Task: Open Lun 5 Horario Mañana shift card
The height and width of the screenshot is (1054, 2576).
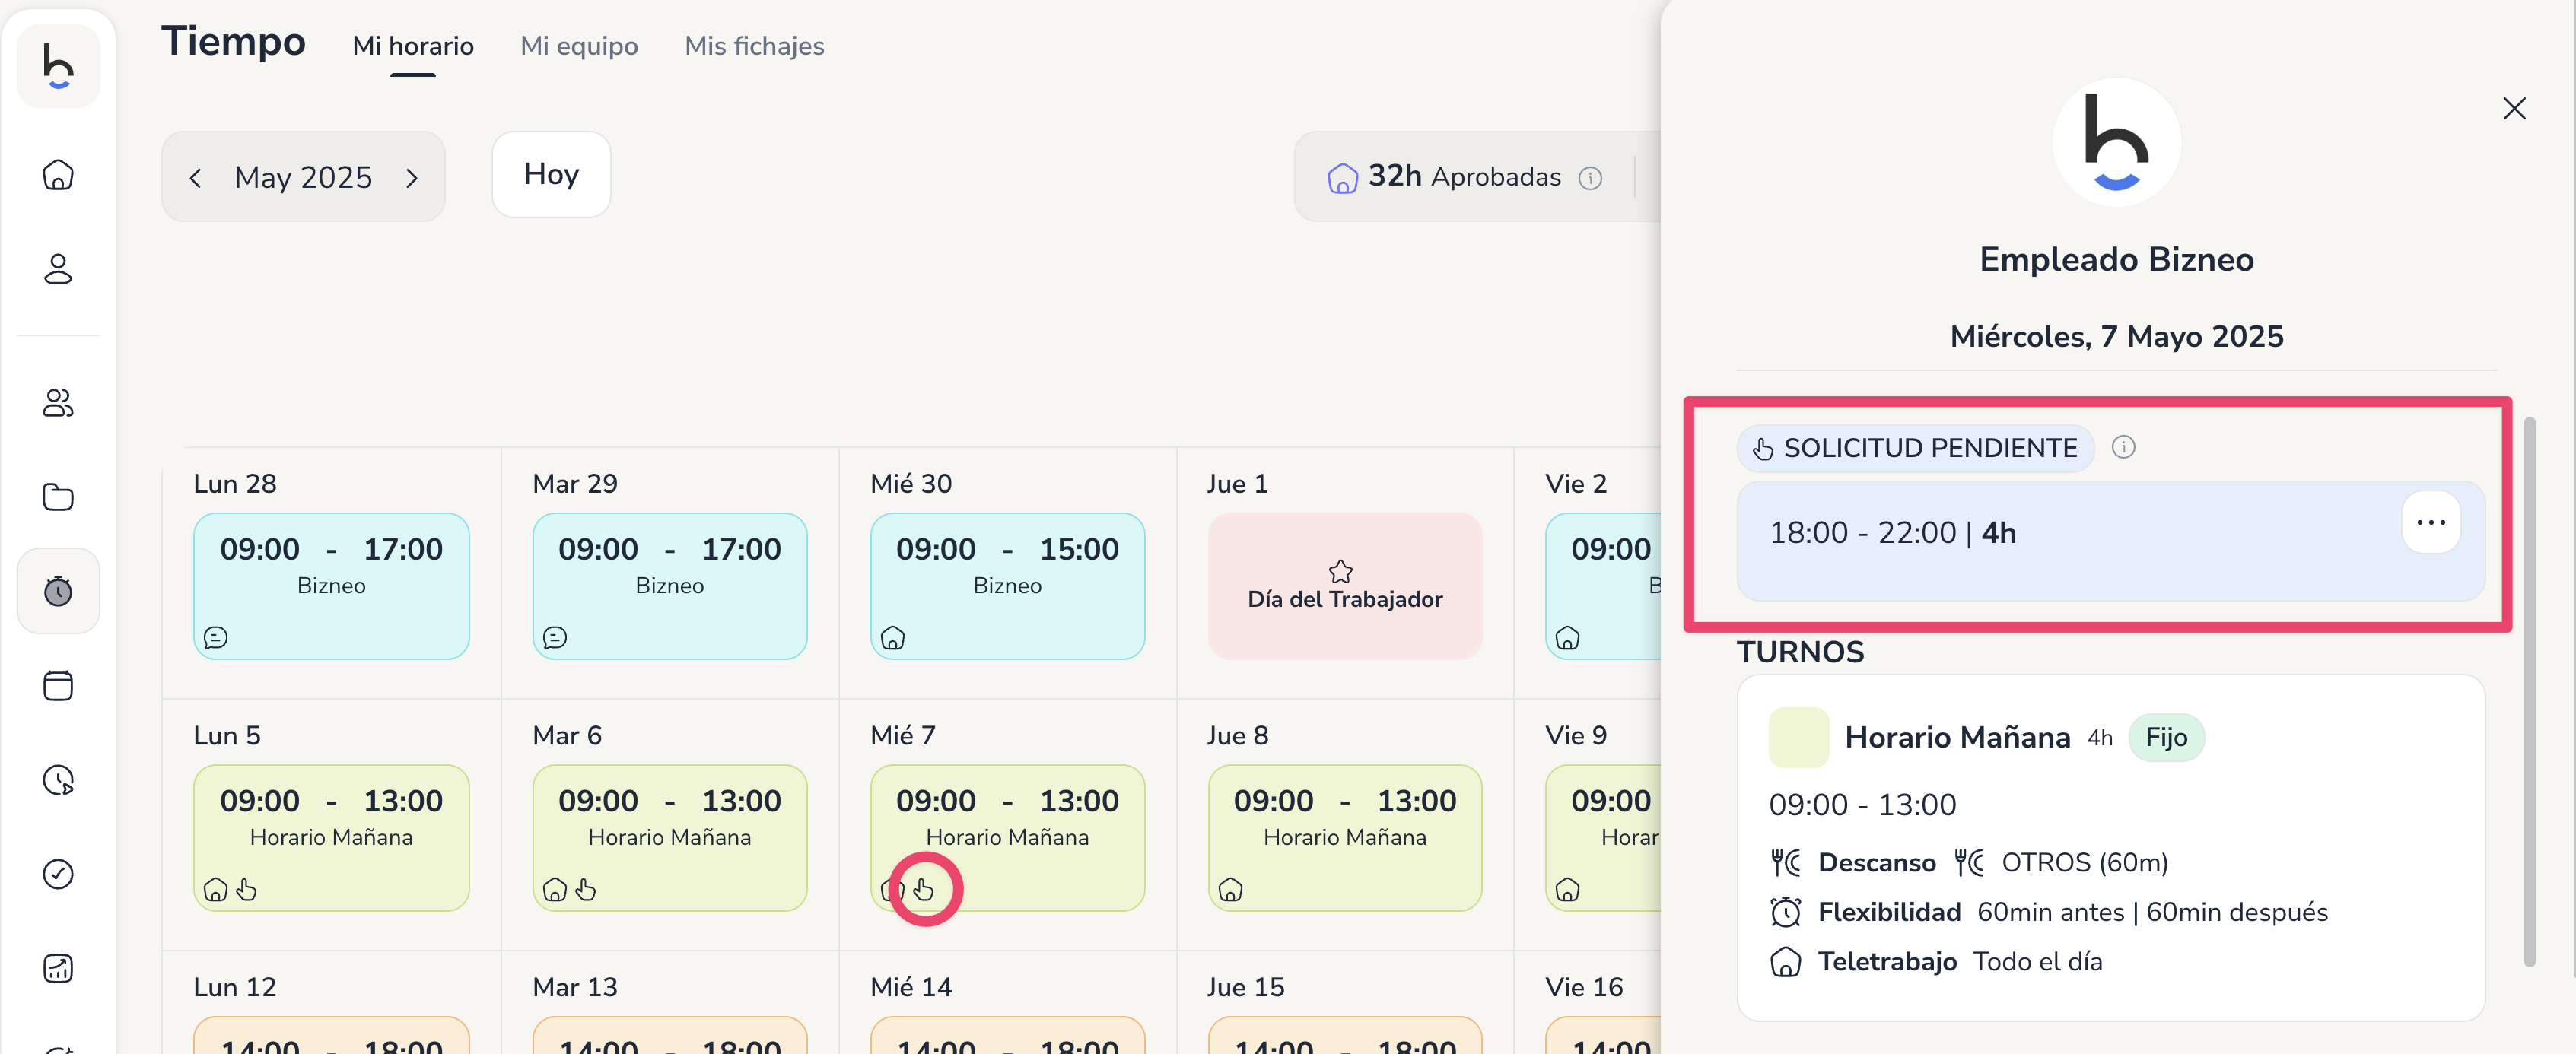Action: (x=331, y=838)
